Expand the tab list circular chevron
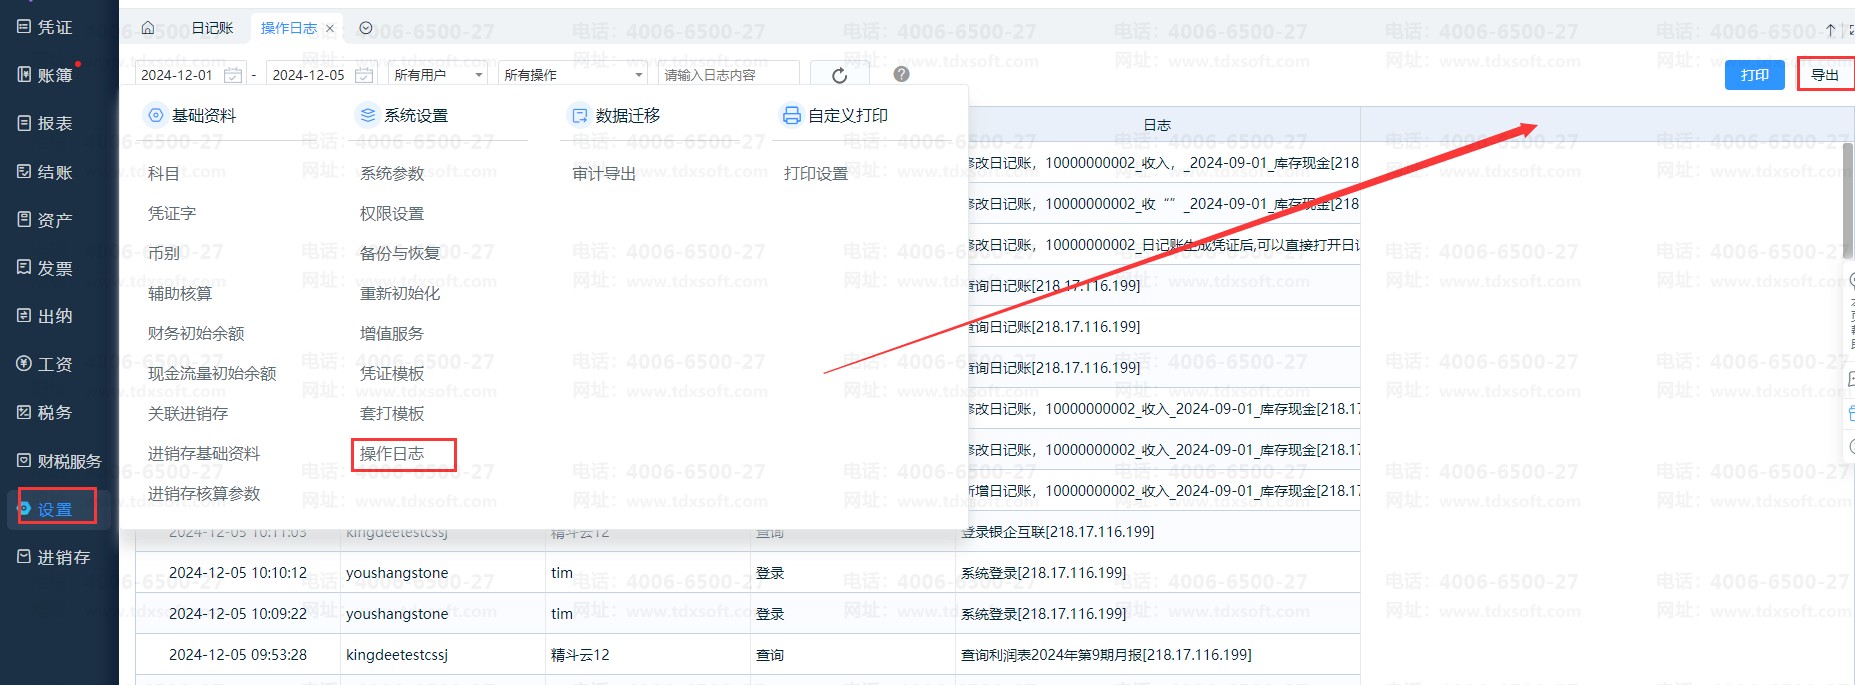 point(366,28)
